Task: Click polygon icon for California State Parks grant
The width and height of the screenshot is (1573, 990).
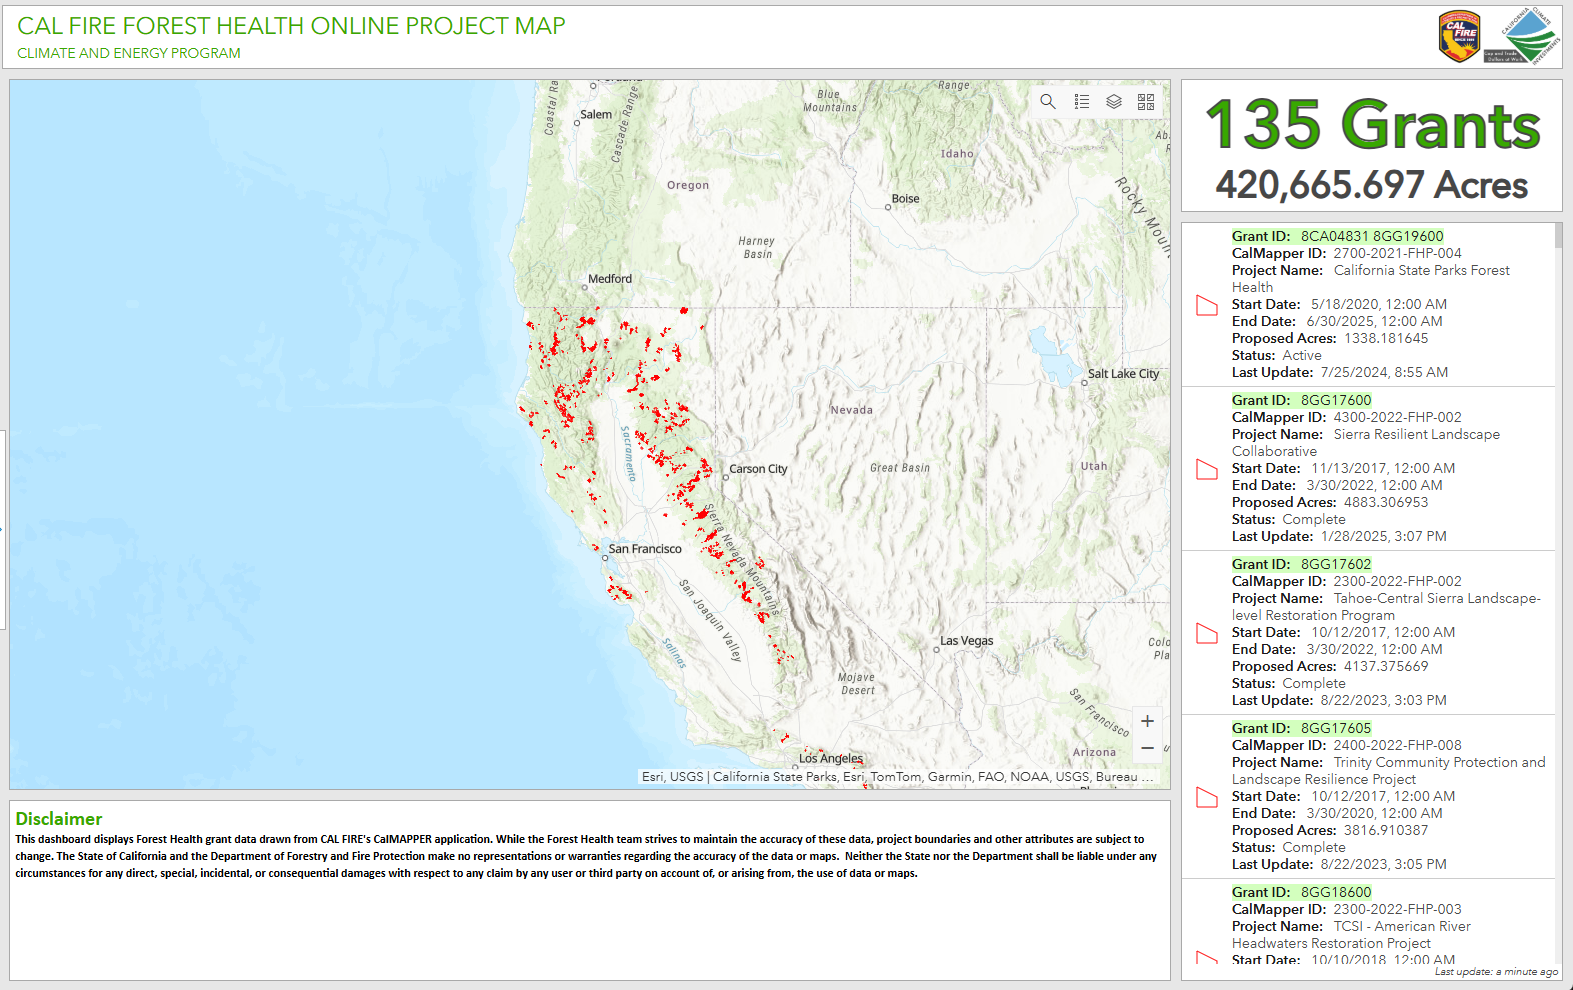Action: (x=1207, y=305)
